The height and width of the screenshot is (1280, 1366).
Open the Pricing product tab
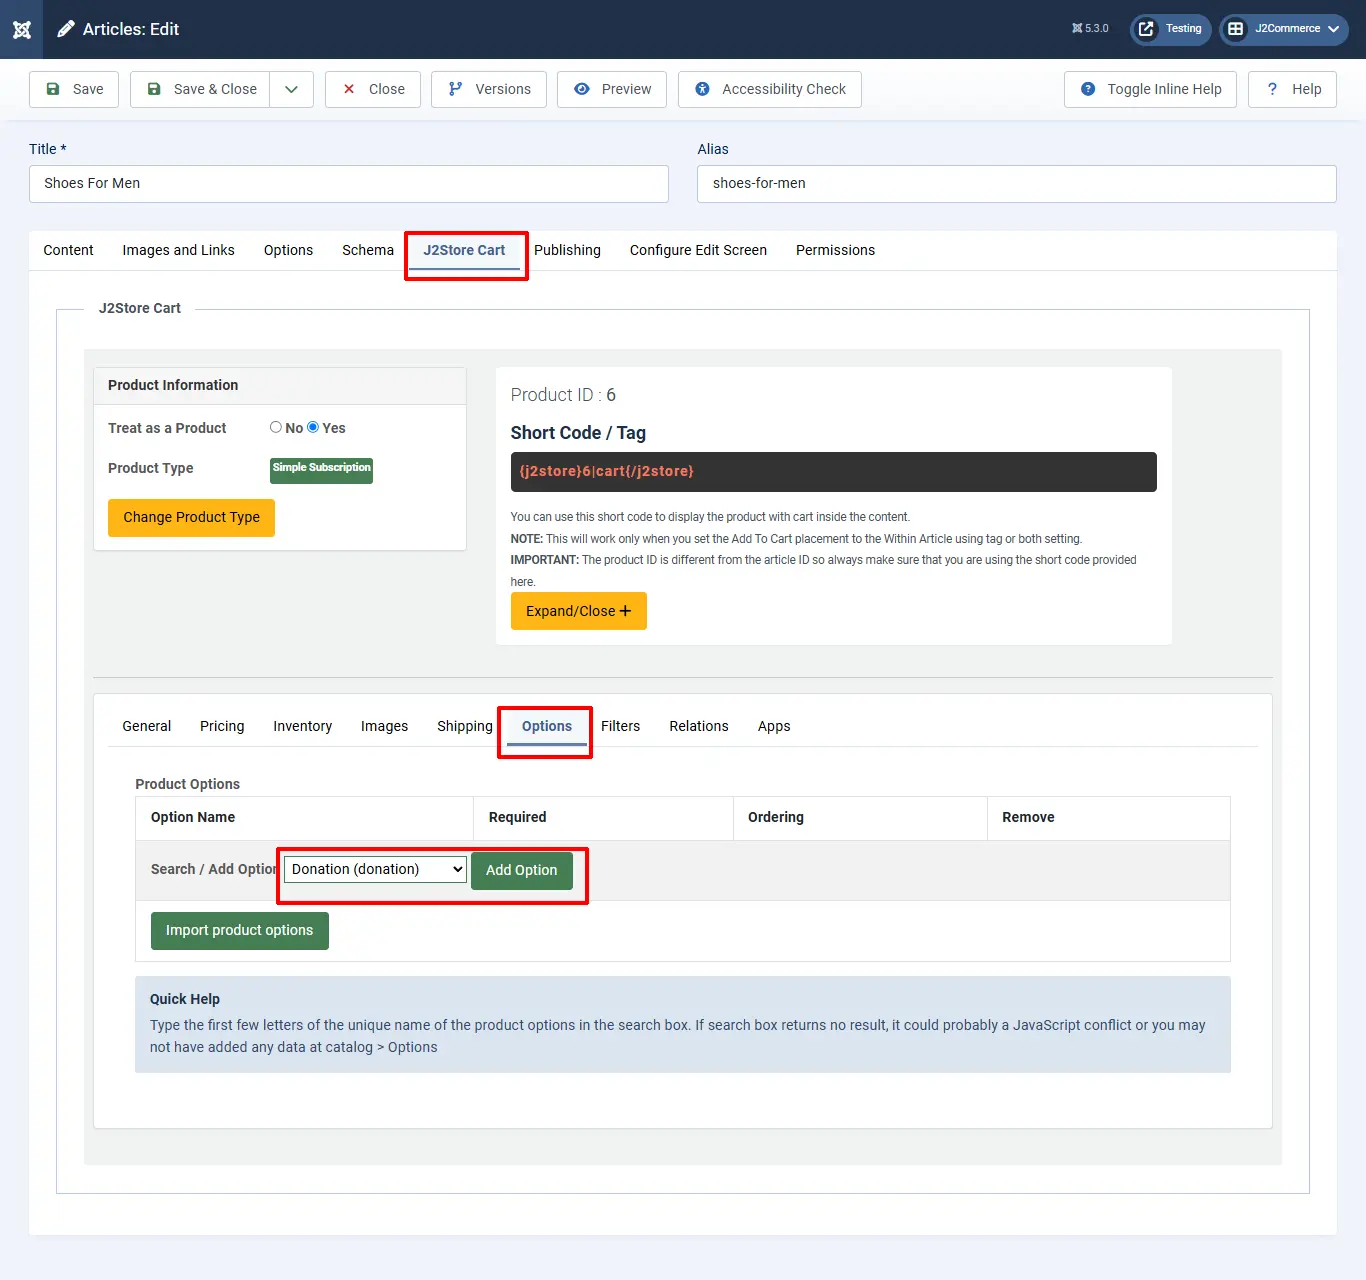(222, 726)
